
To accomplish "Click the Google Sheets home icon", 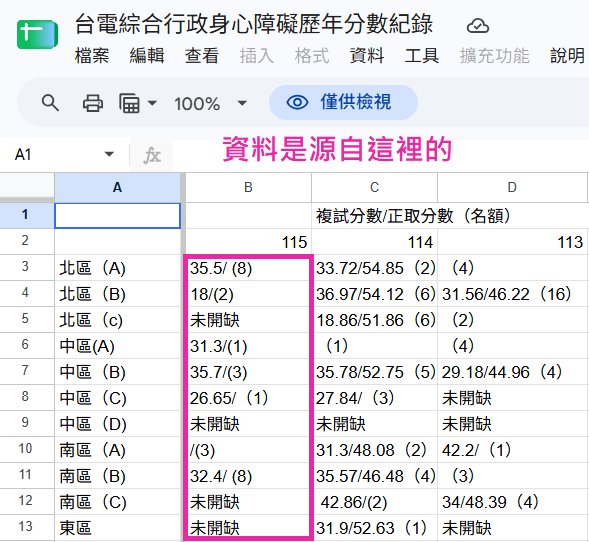I will tap(37, 35).
